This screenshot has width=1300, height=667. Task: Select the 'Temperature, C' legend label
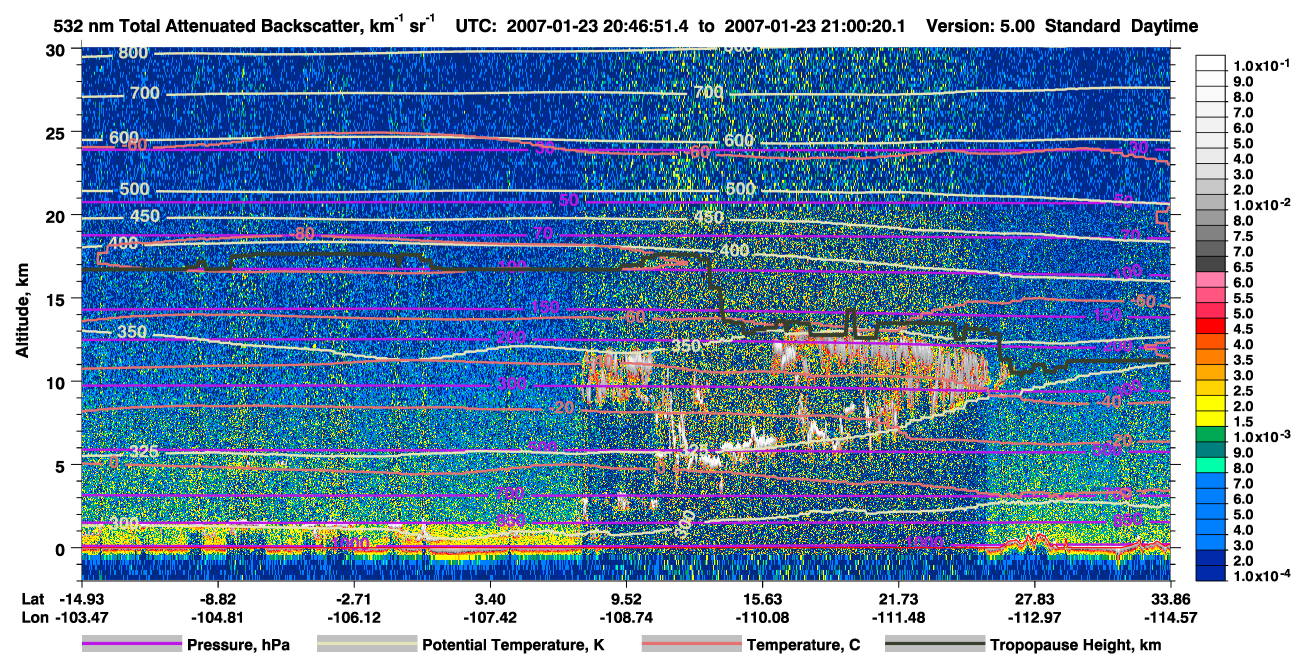[x=803, y=646]
